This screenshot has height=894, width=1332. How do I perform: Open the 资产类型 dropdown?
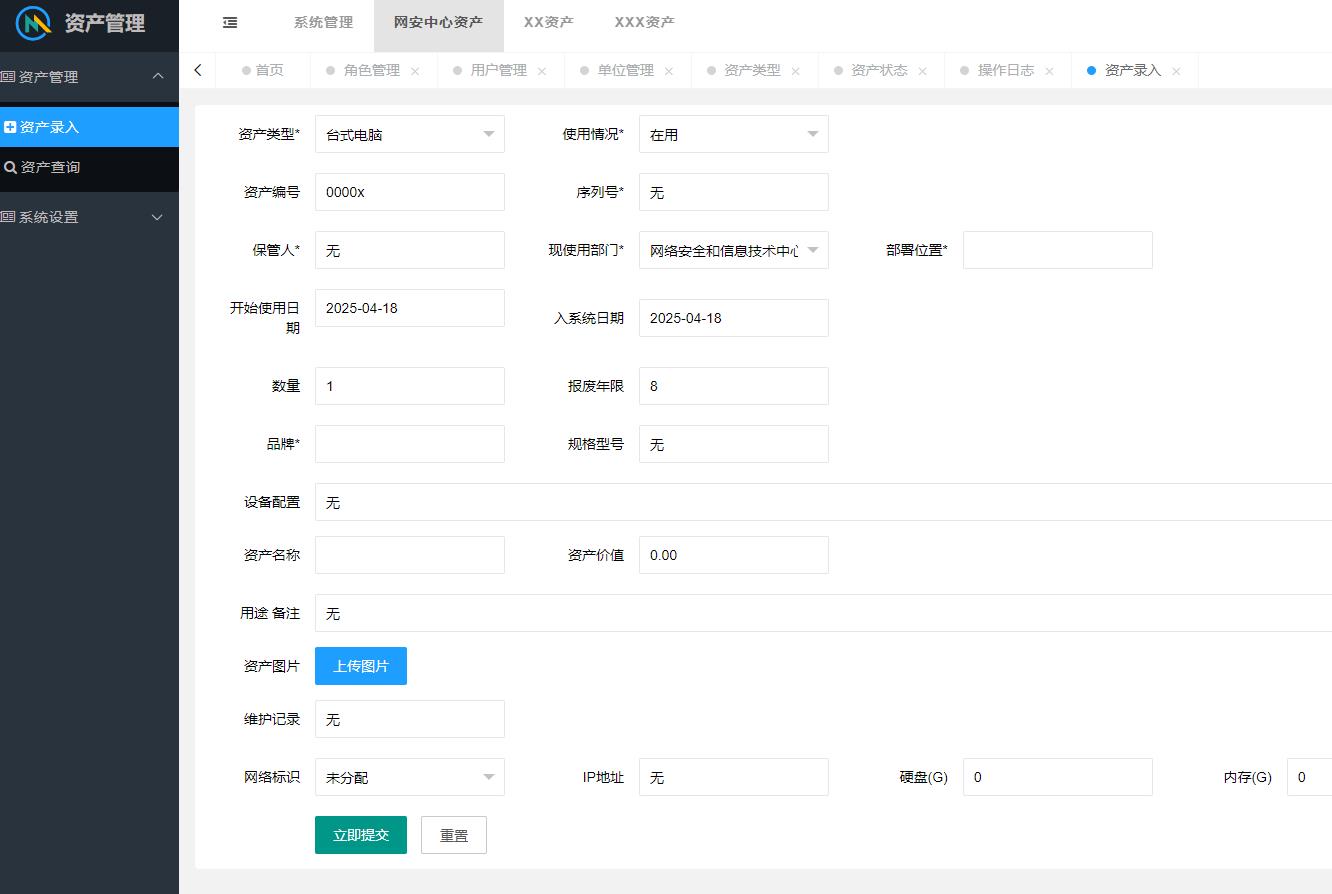(410, 134)
